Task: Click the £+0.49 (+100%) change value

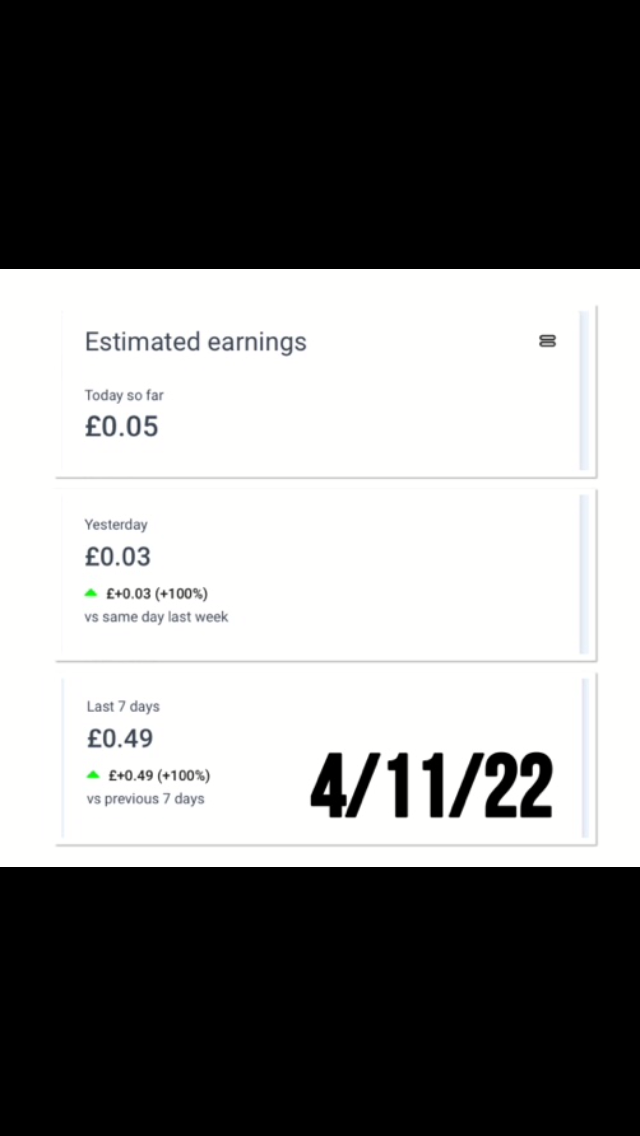Action: (159, 775)
